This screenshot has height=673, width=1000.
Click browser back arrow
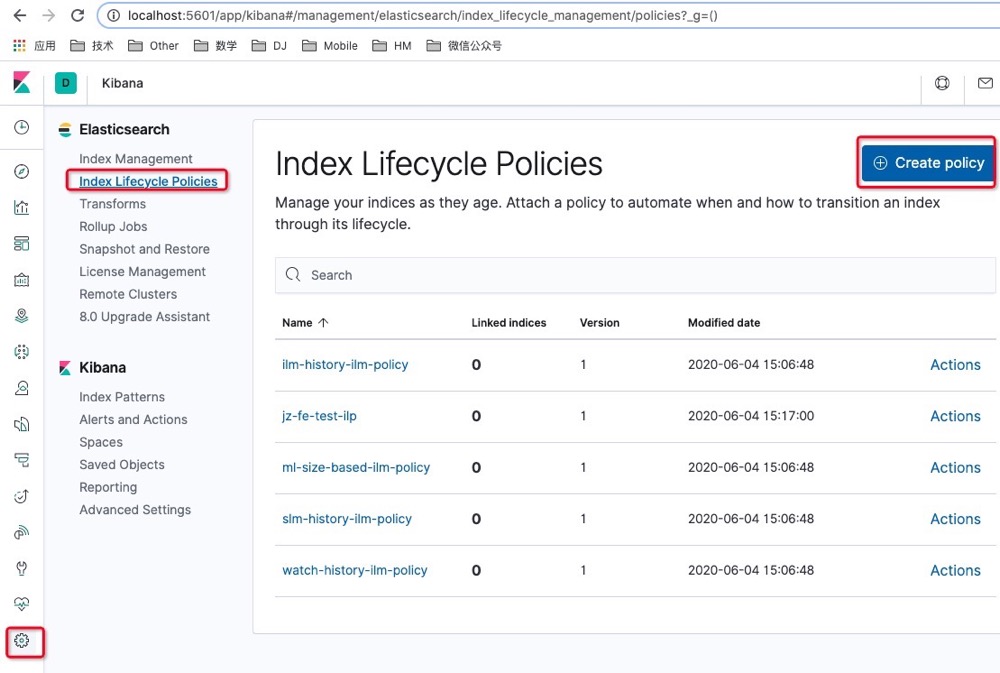[20, 15]
